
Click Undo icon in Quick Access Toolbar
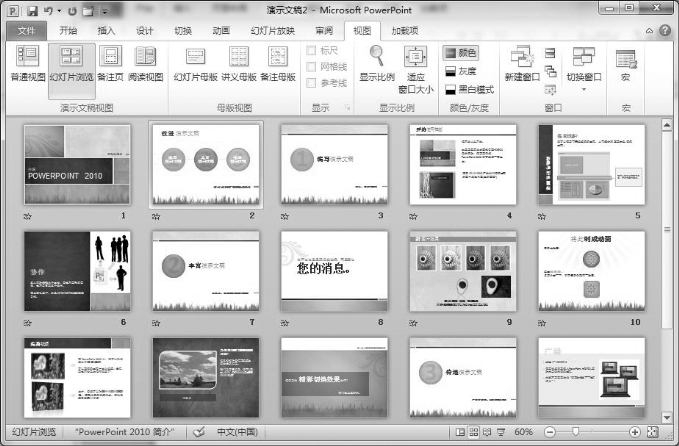48,11
